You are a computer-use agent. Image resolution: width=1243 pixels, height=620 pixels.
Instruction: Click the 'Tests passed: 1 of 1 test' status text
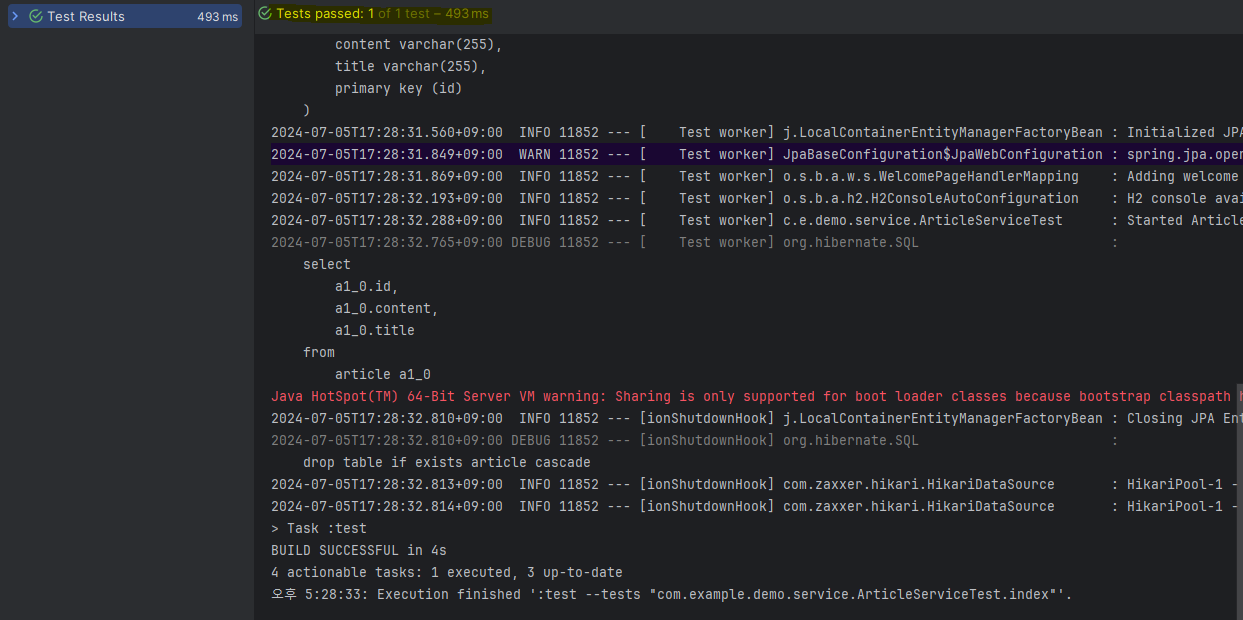(383, 14)
